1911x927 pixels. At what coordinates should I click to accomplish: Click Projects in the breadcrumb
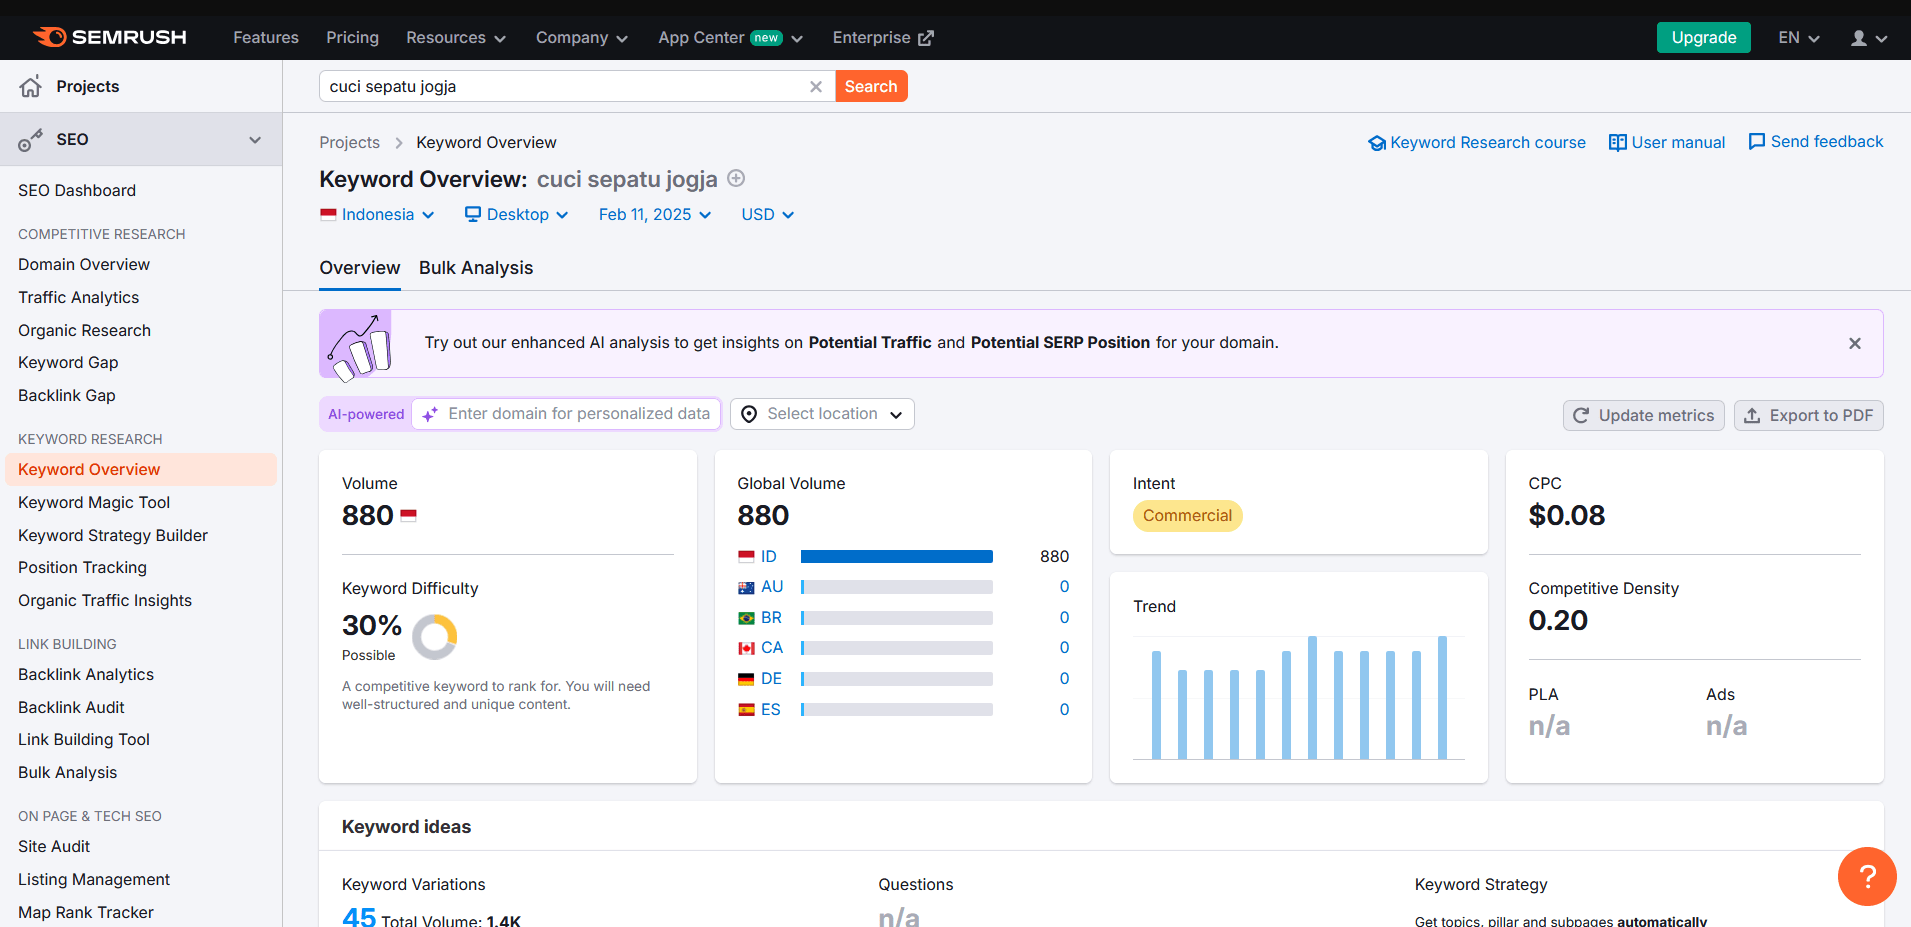350,143
